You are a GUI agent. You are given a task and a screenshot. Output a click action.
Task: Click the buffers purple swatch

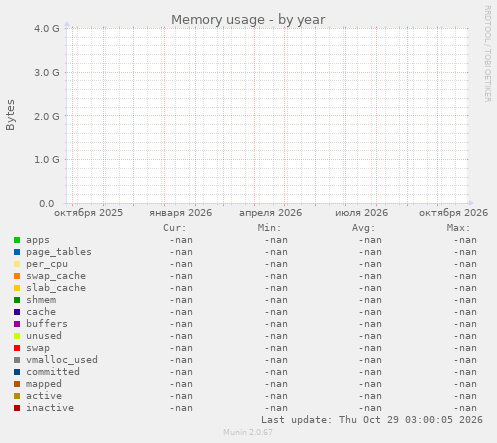point(17,324)
